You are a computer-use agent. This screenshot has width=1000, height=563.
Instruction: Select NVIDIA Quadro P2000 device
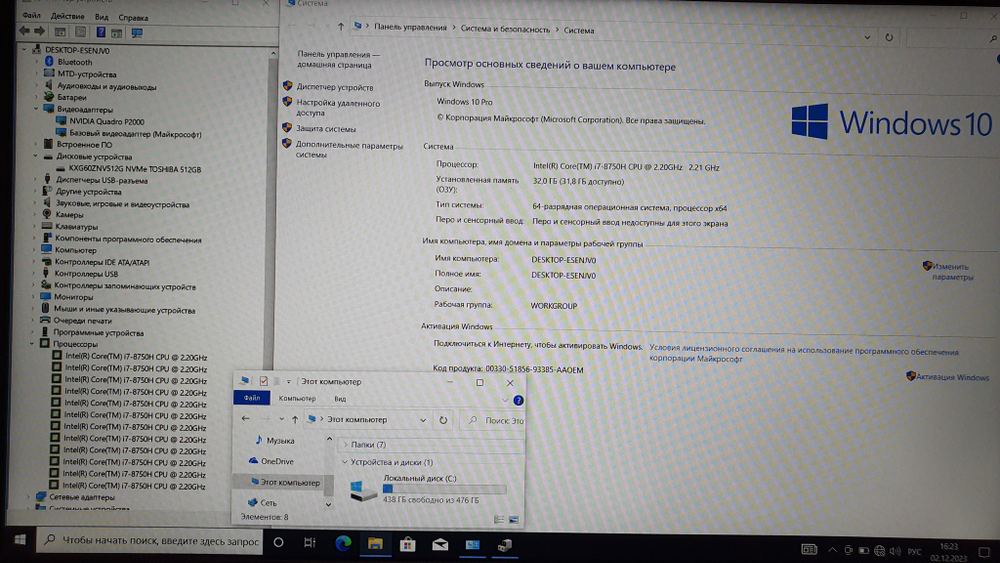click(107, 121)
